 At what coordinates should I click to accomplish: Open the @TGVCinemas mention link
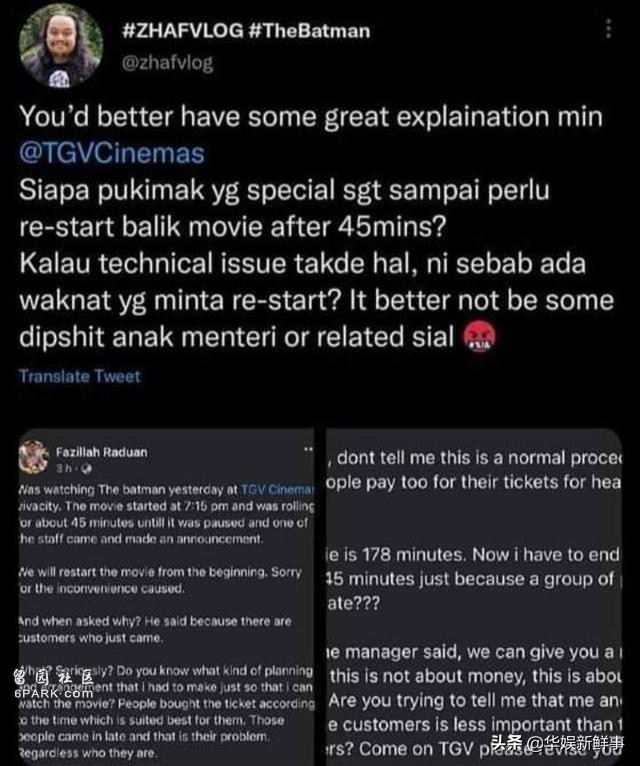tap(111, 153)
